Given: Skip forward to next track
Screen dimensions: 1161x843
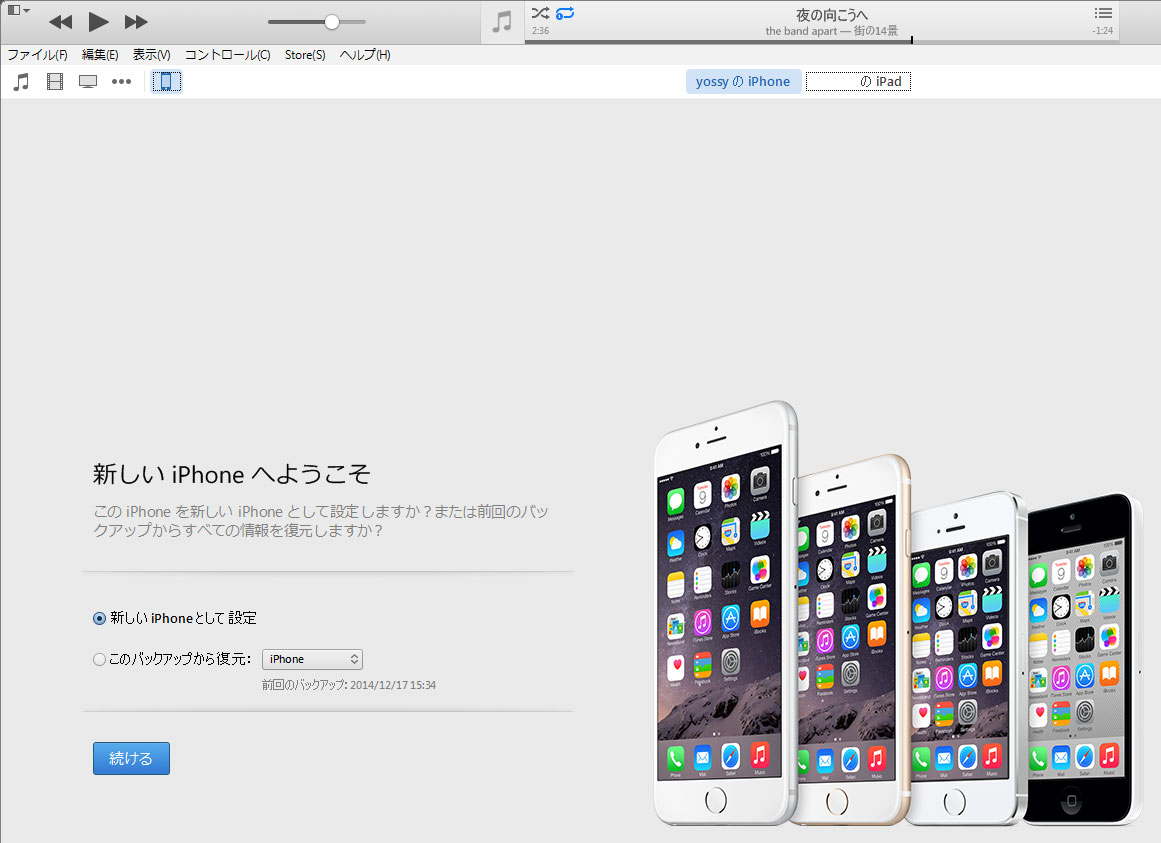Looking at the screenshot, I should point(136,21).
